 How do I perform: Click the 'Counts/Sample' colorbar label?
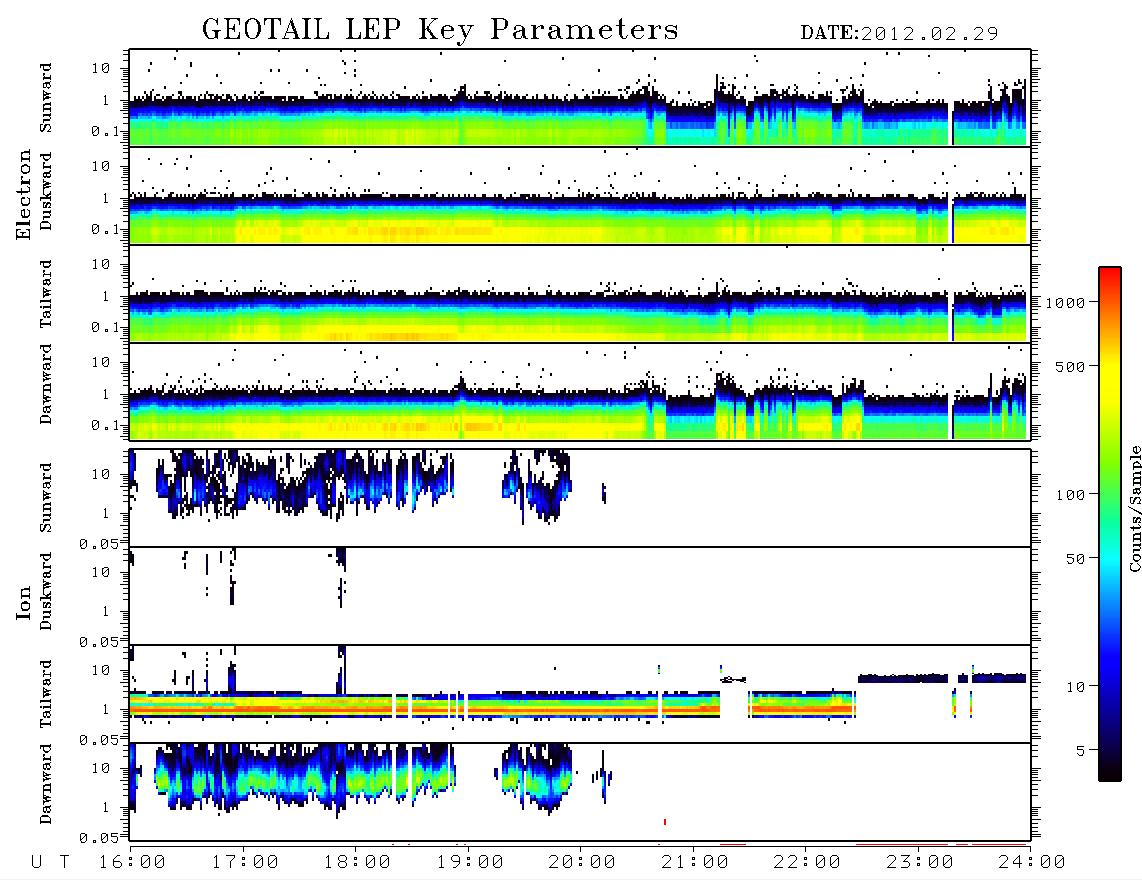click(x=1134, y=508)
